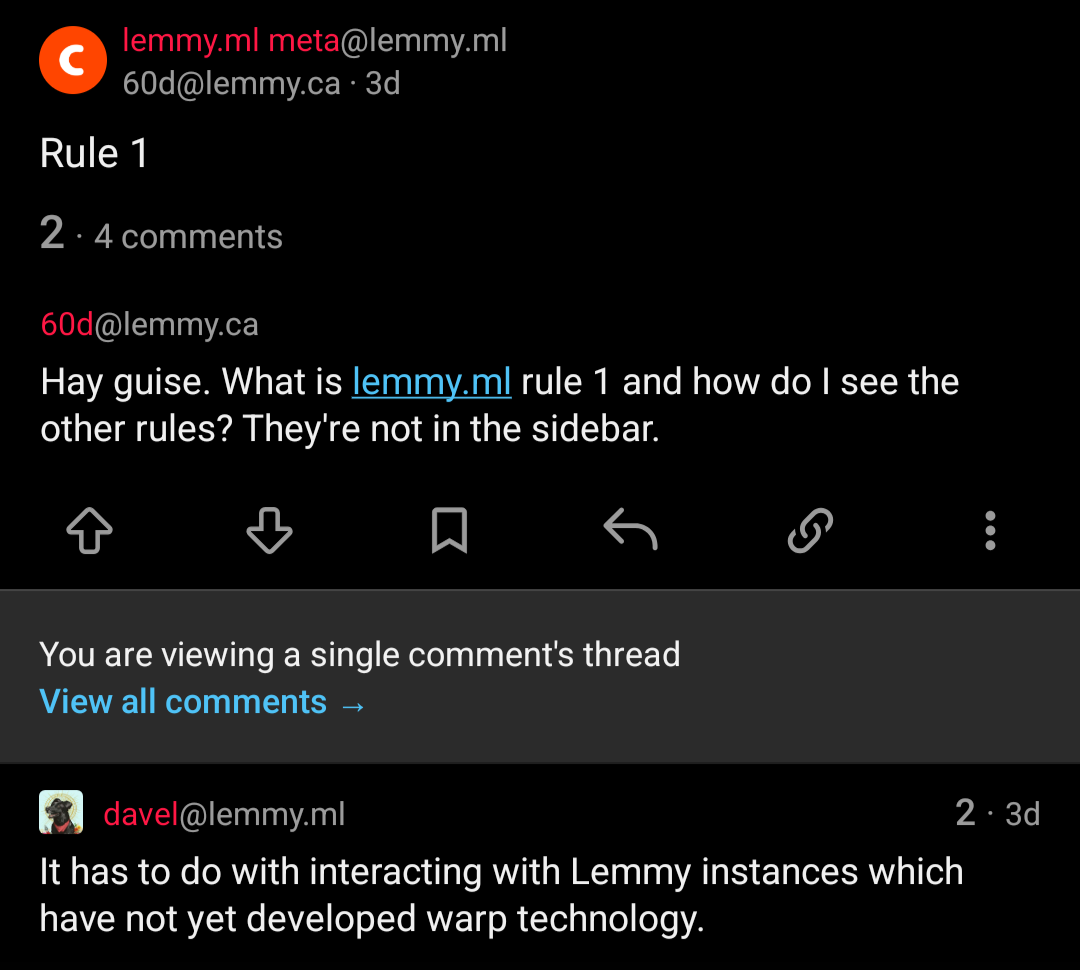Tap the post score number 2
The width and height of the screenshot is (1080, 970).
pos(52,233)
